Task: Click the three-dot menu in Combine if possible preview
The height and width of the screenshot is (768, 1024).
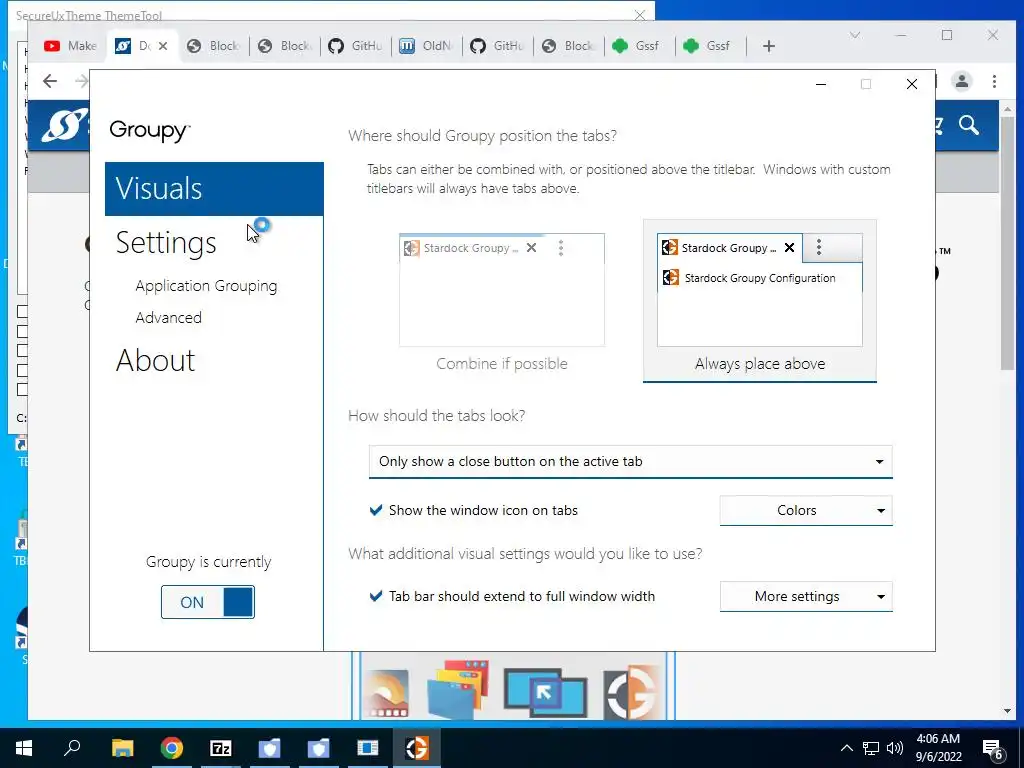Action: pyautogui.click(x=561, y=248)
